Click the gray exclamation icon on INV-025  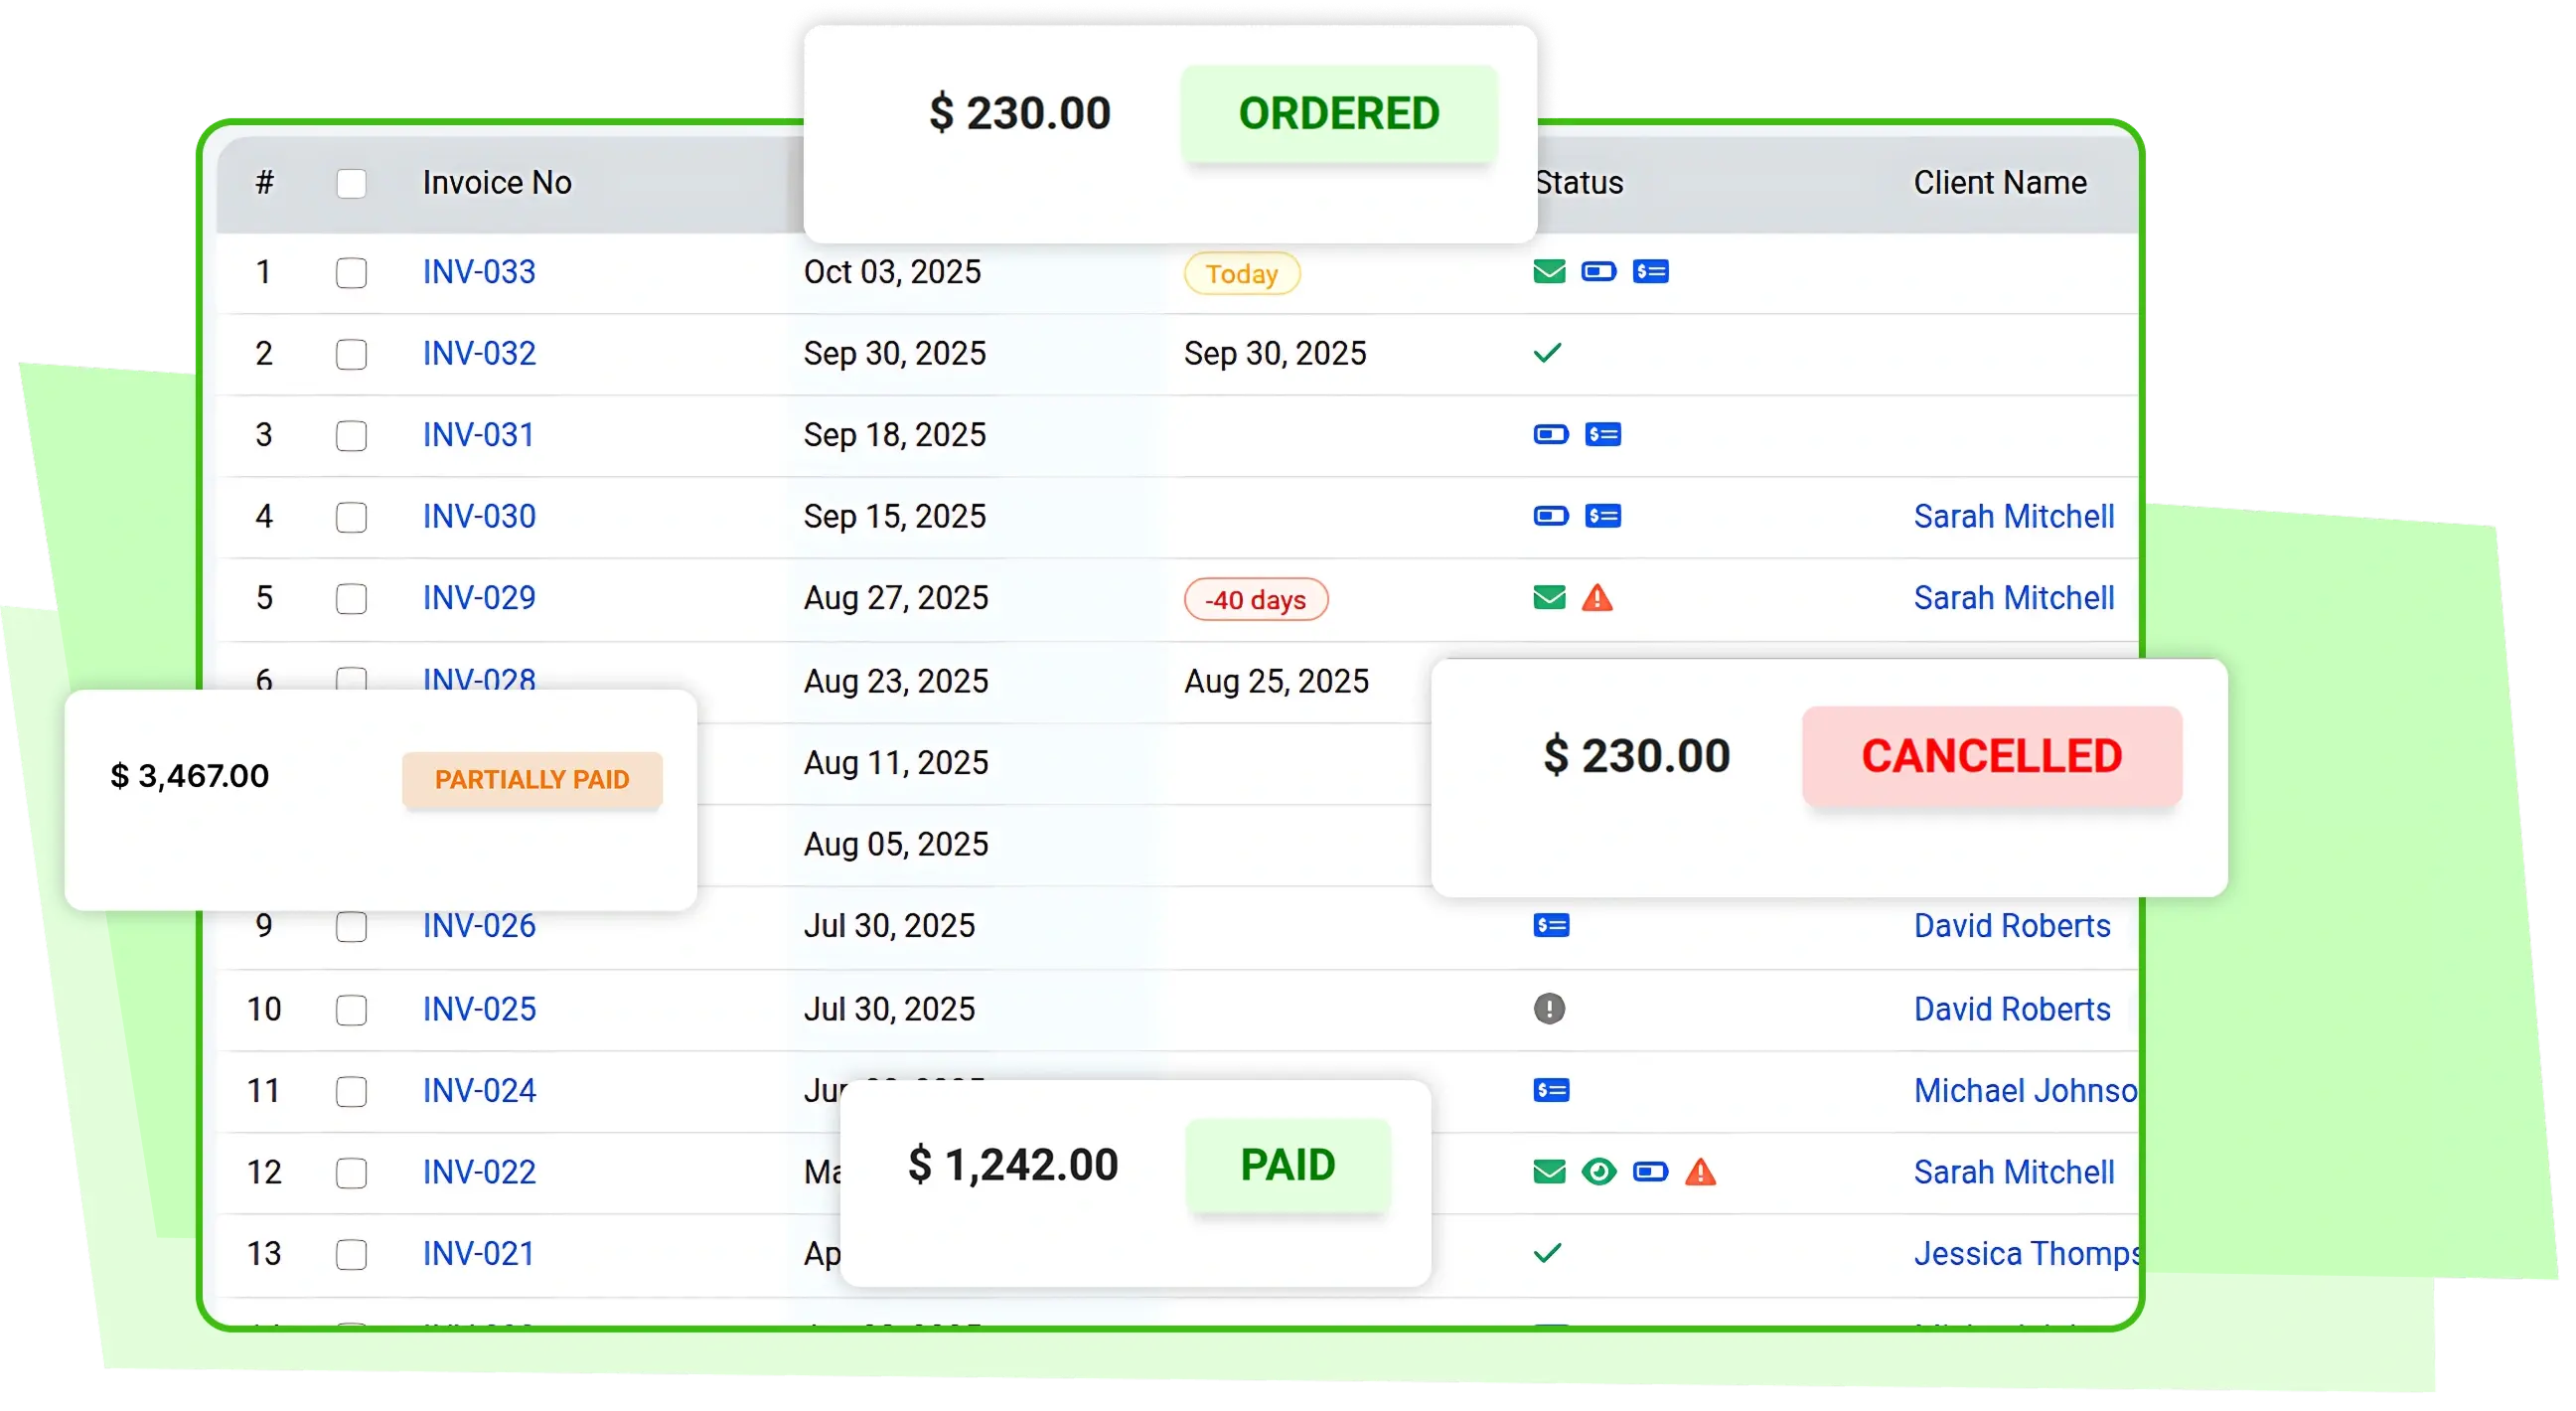click(1550, 1010)
